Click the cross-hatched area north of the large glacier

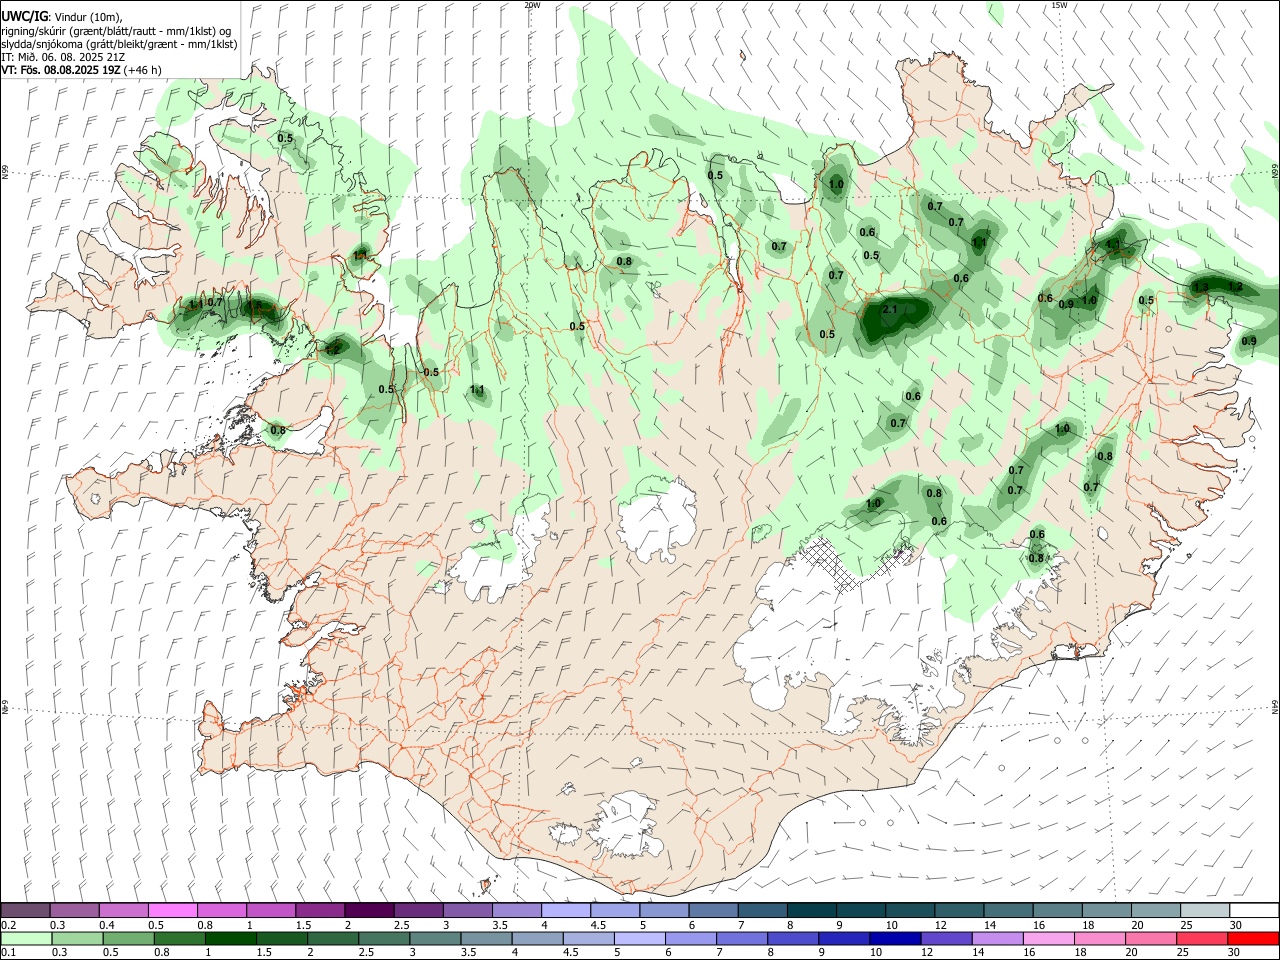tap(855, 563)
